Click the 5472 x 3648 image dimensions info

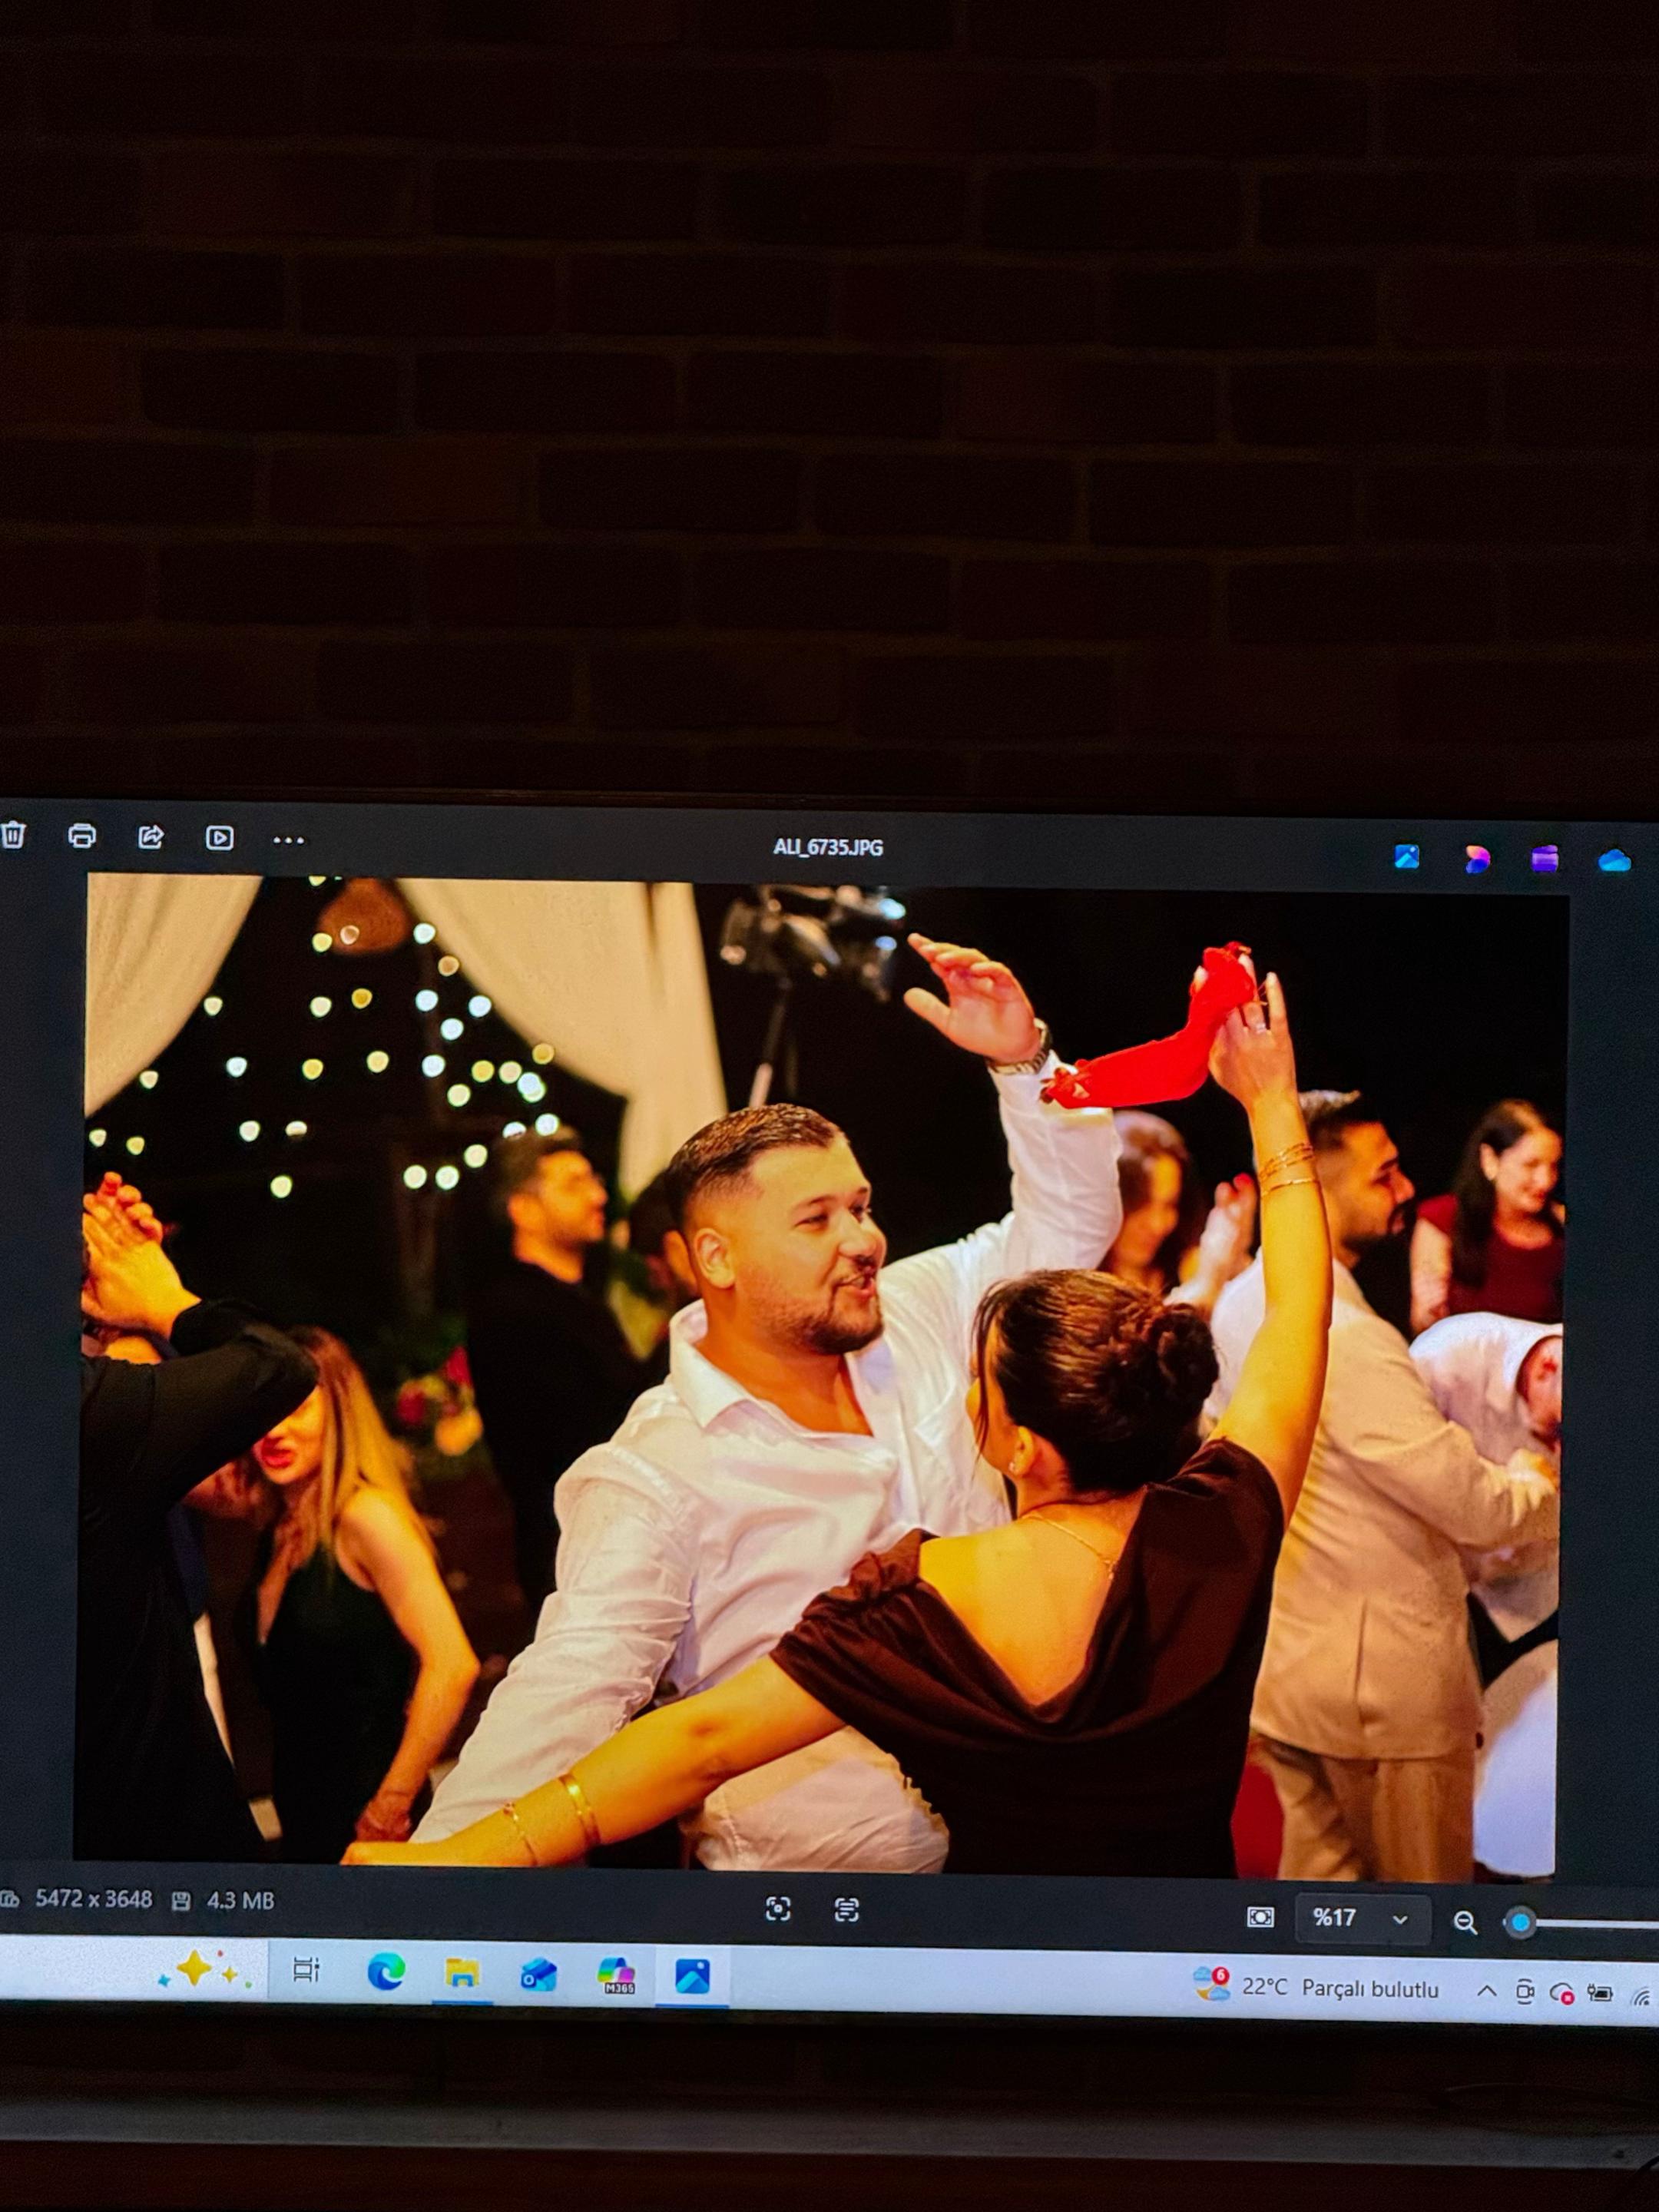[93, 1899]
